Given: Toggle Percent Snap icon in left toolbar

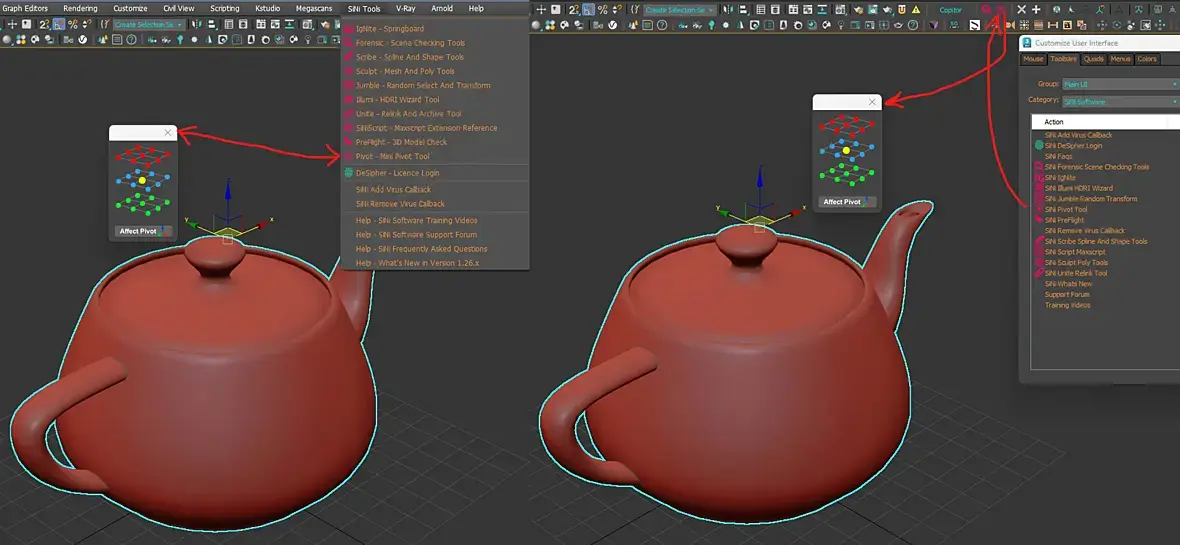Looking at the screenshot, I should [x=73, y=25].
